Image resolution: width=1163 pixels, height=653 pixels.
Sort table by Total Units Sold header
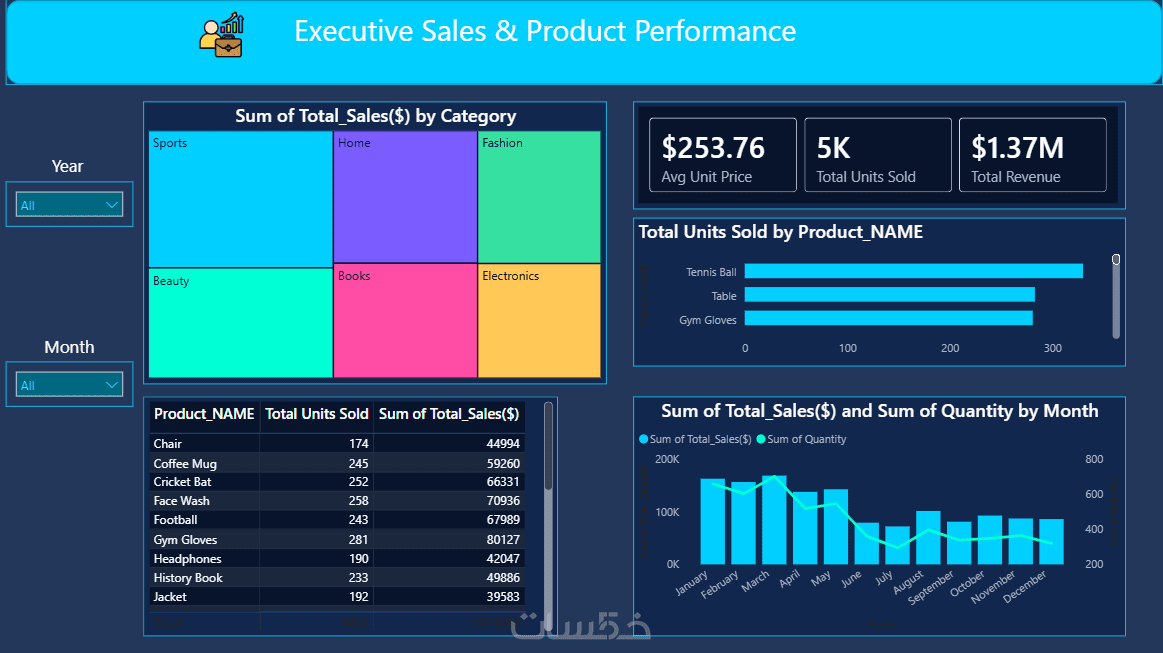317,414
